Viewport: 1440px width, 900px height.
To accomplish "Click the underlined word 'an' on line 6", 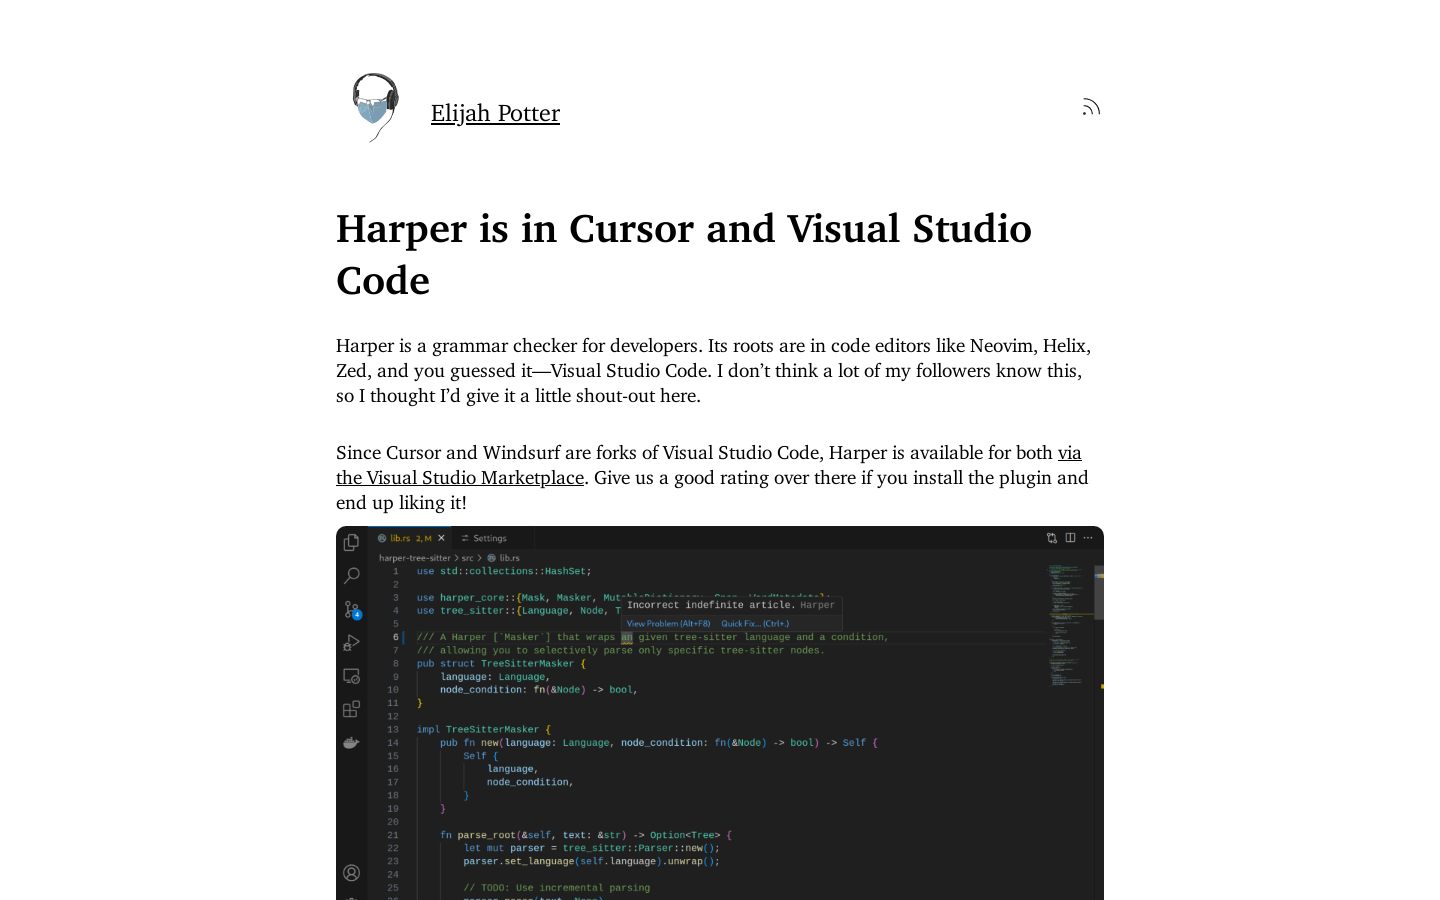I will pos(627,637).
